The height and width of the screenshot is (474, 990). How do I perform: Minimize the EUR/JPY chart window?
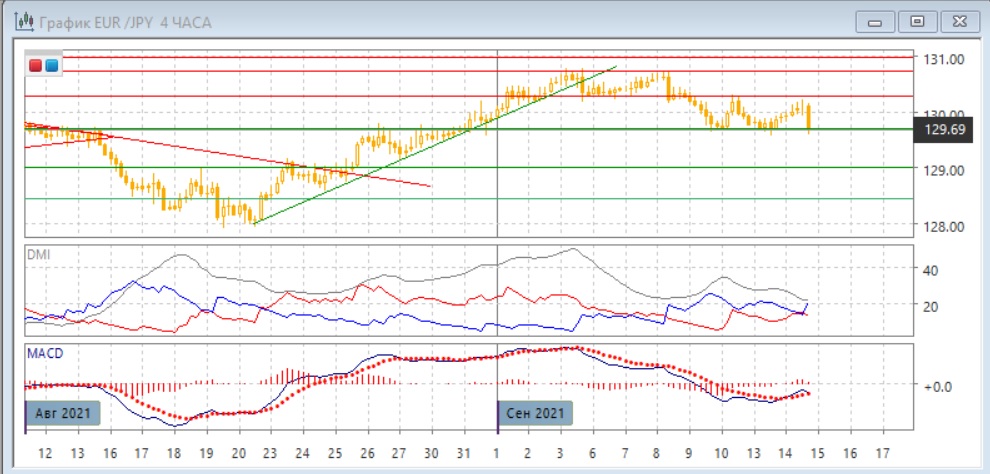click(875, 22)
